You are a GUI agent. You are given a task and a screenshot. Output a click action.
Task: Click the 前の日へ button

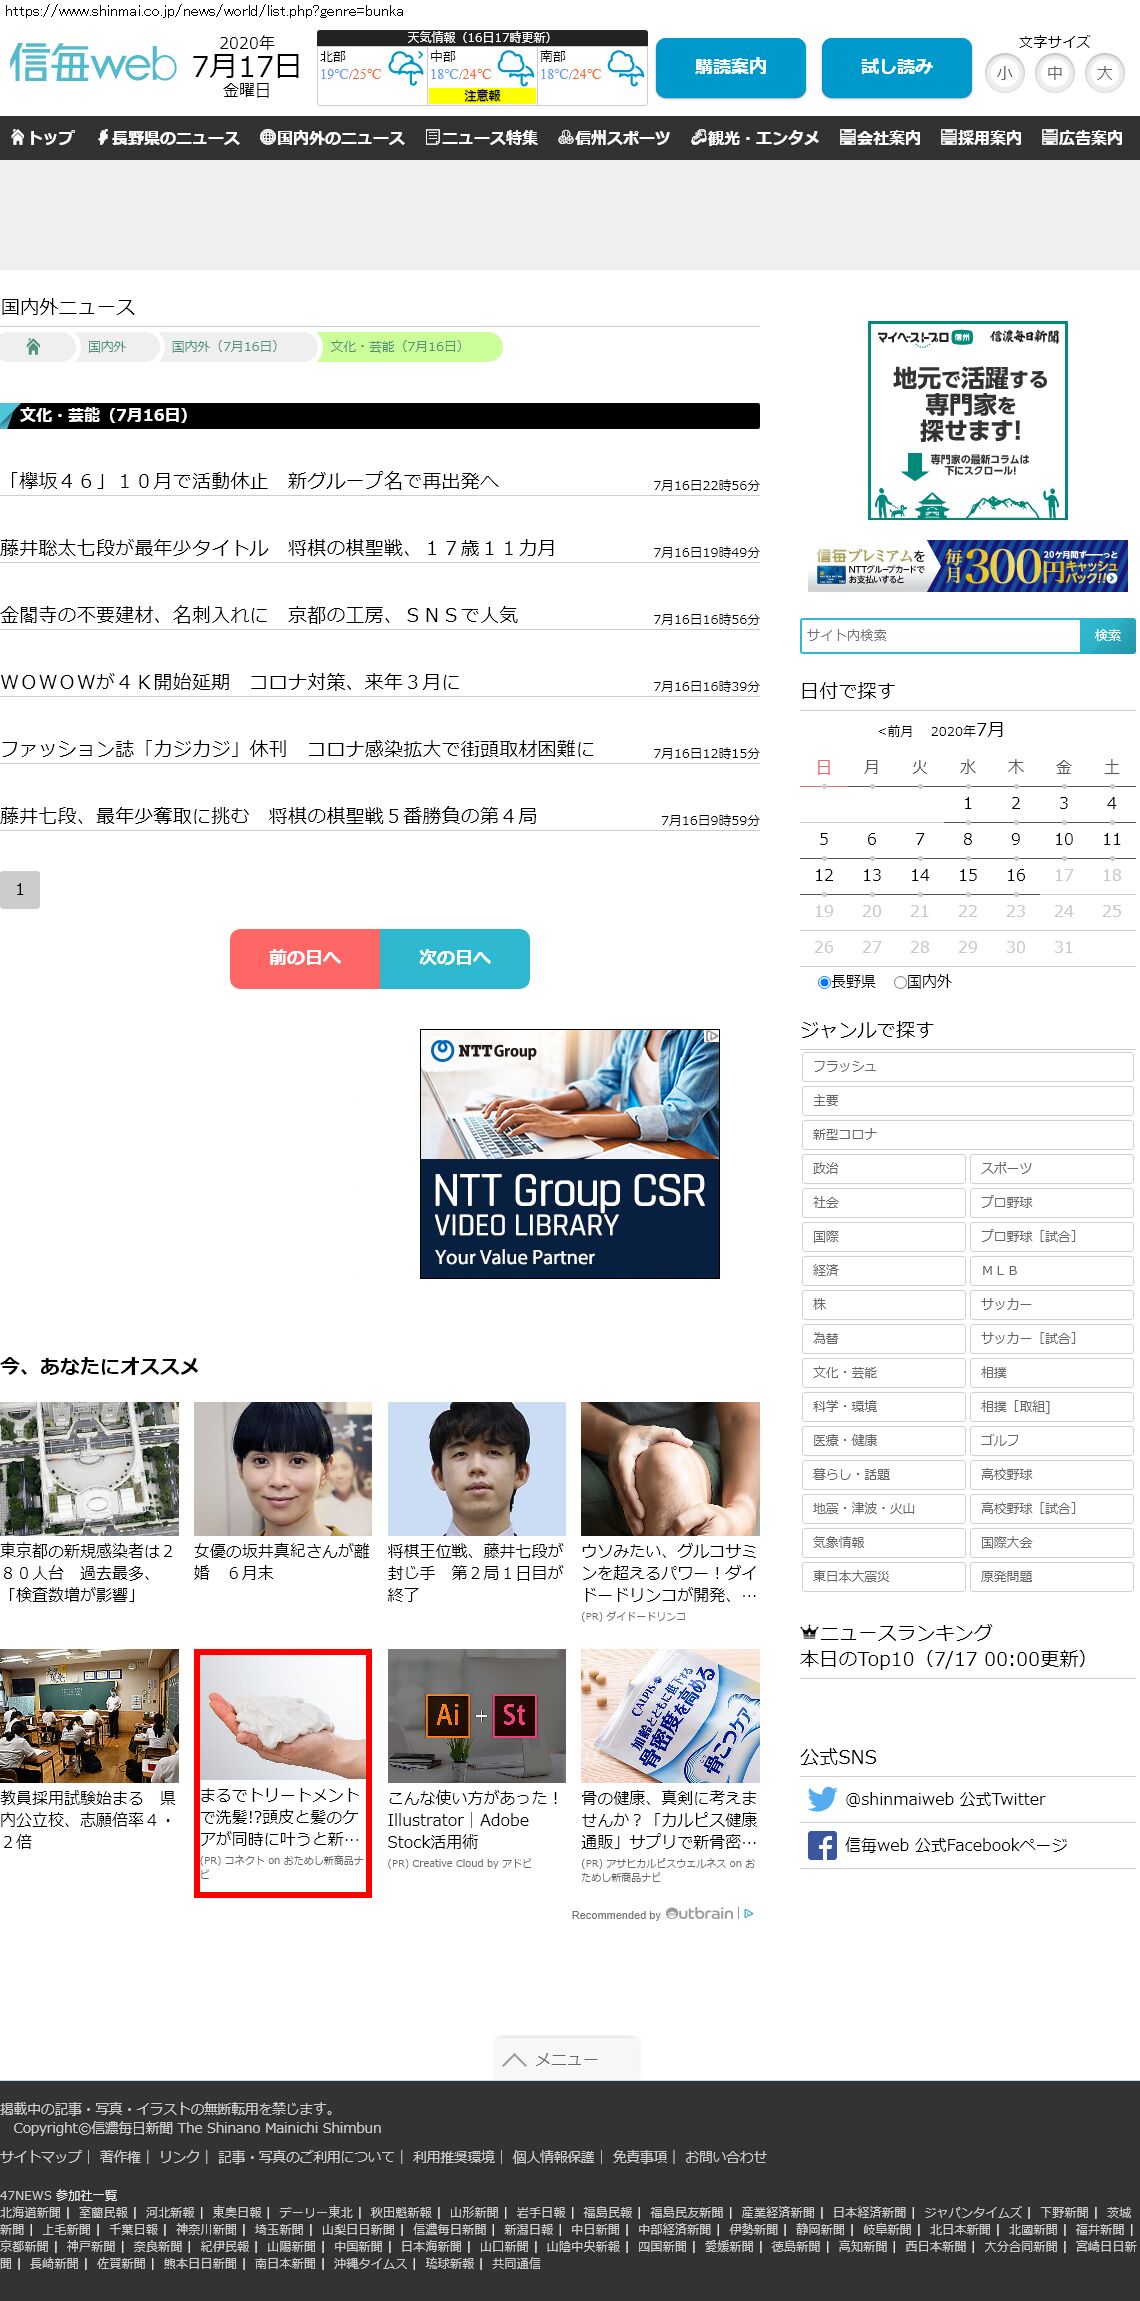pos(304,958)
